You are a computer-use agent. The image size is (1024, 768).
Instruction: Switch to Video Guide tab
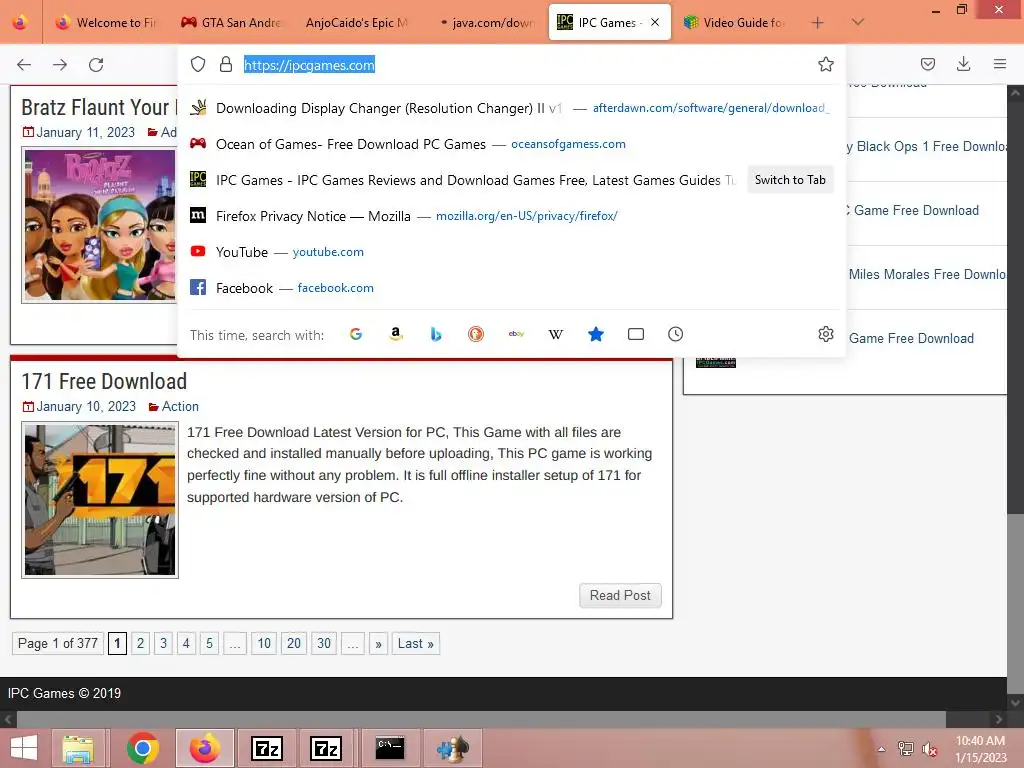[734, 22]
